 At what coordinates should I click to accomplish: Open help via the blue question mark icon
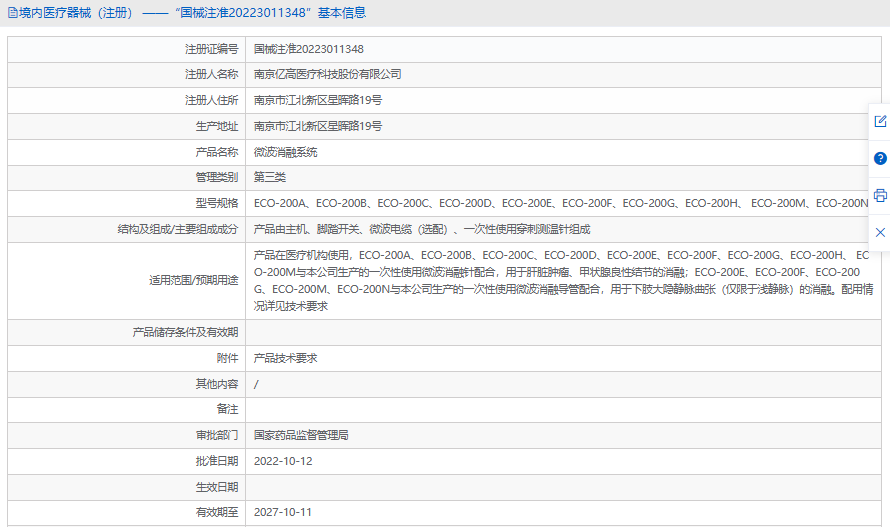click(x=880, y=158)
